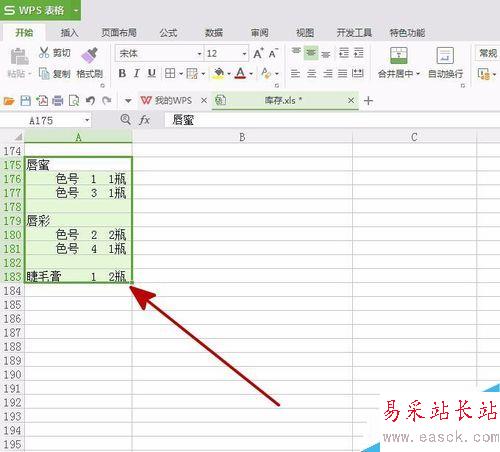Click the Select All corner triangle

click(18, 137)
